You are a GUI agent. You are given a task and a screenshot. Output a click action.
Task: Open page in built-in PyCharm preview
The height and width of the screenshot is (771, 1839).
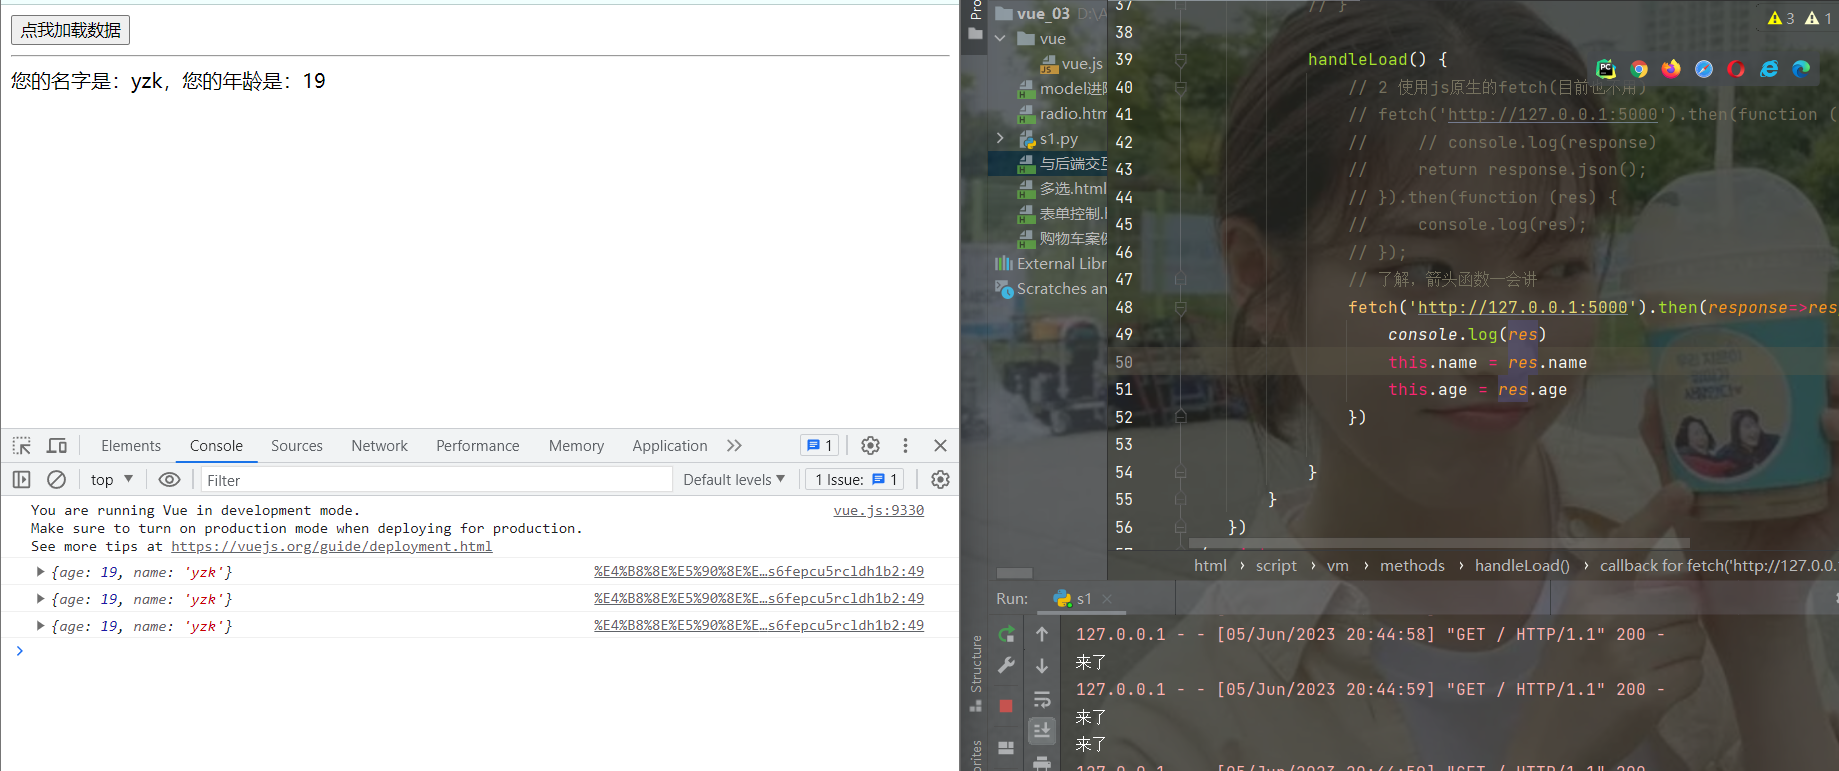1606,69
